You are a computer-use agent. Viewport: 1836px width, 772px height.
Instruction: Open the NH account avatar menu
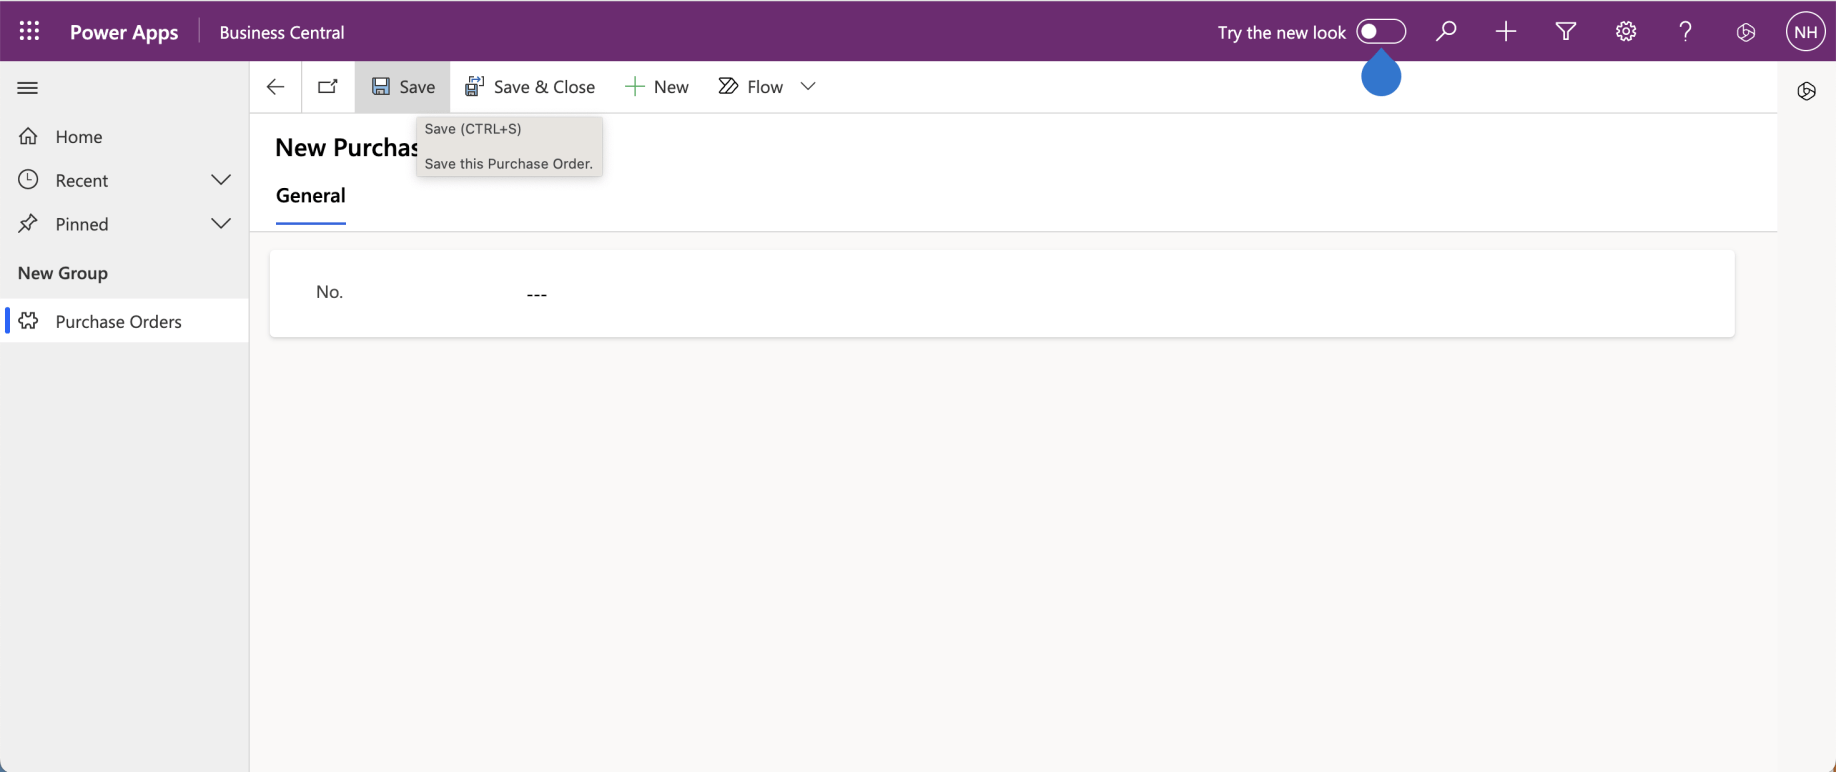[x=1805, y=32]
